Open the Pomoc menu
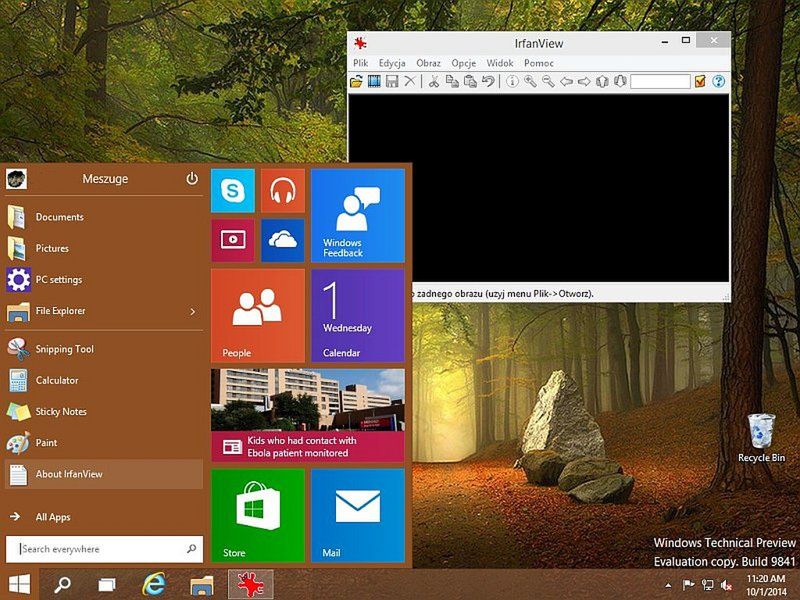This screenshot has height=600, width=800. pos(538,63)
